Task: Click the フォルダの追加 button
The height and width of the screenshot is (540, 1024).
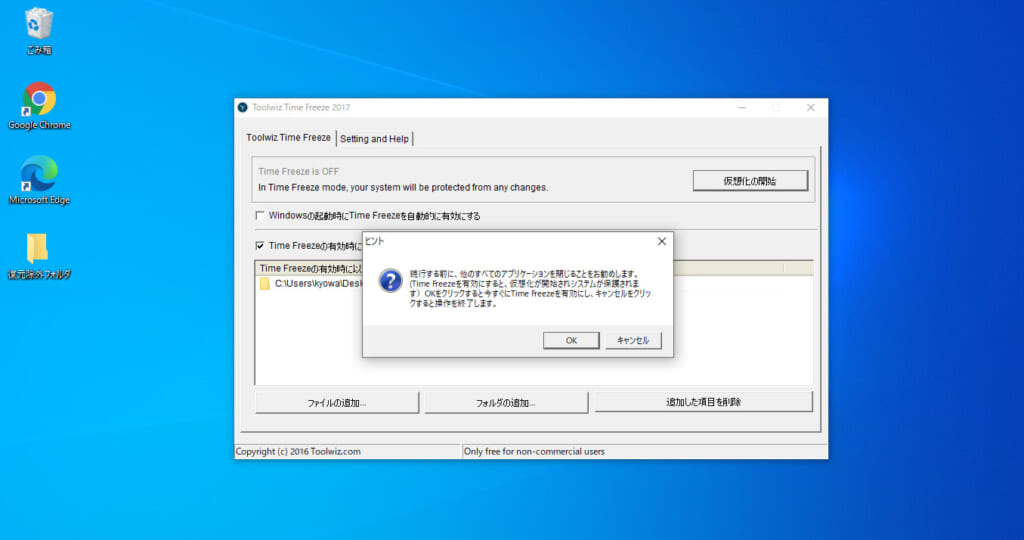Action: point(506,403)
